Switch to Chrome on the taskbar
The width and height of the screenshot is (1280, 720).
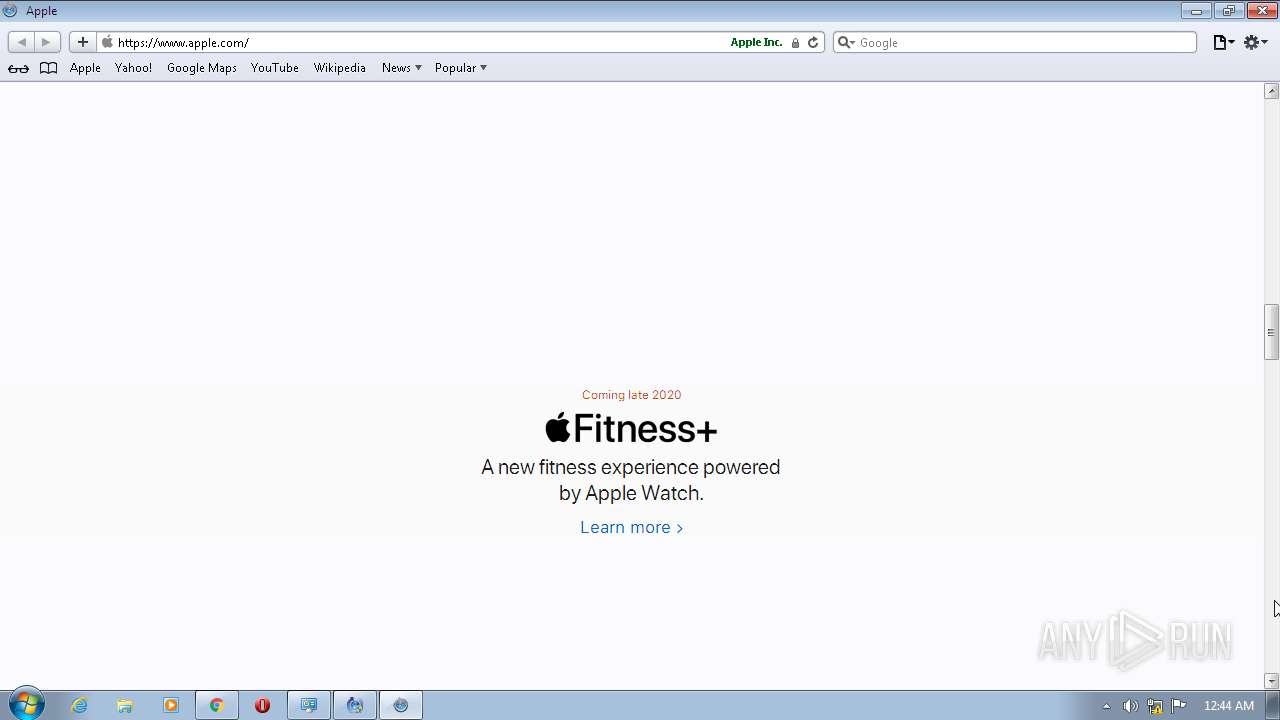216,705
